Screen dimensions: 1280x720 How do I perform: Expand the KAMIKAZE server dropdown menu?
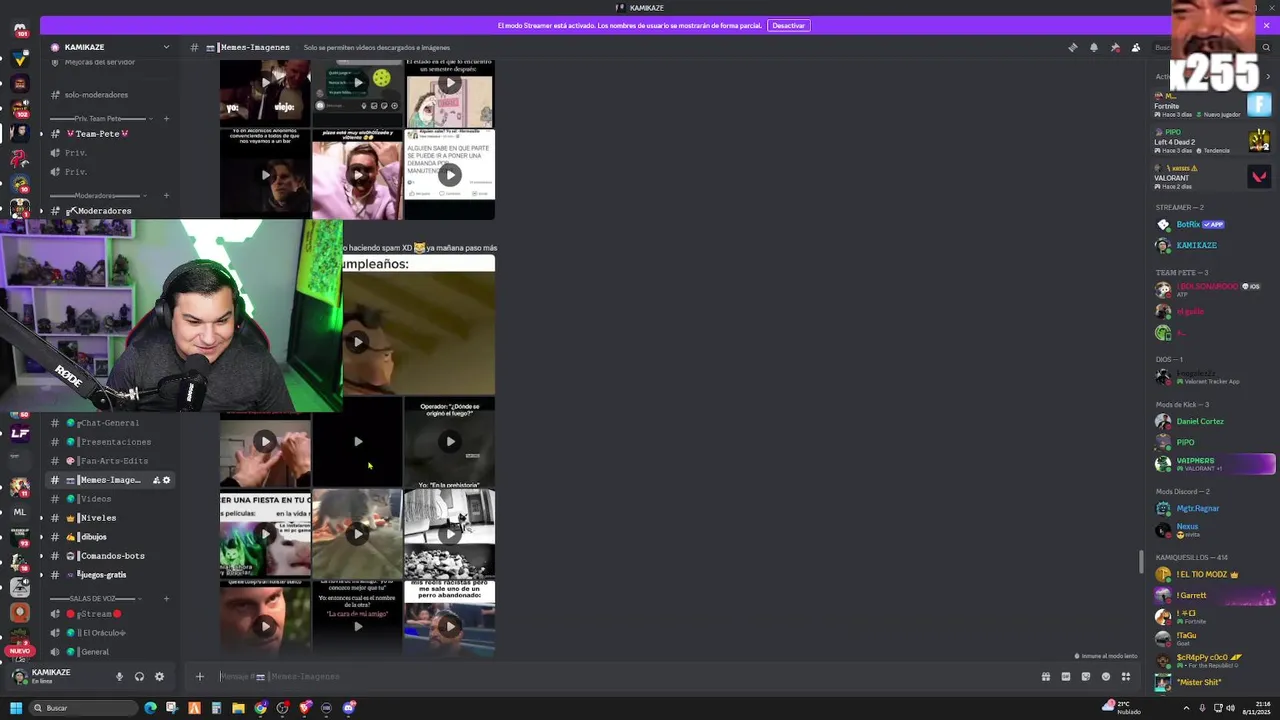pyautogui.click(x=166, y=47)
